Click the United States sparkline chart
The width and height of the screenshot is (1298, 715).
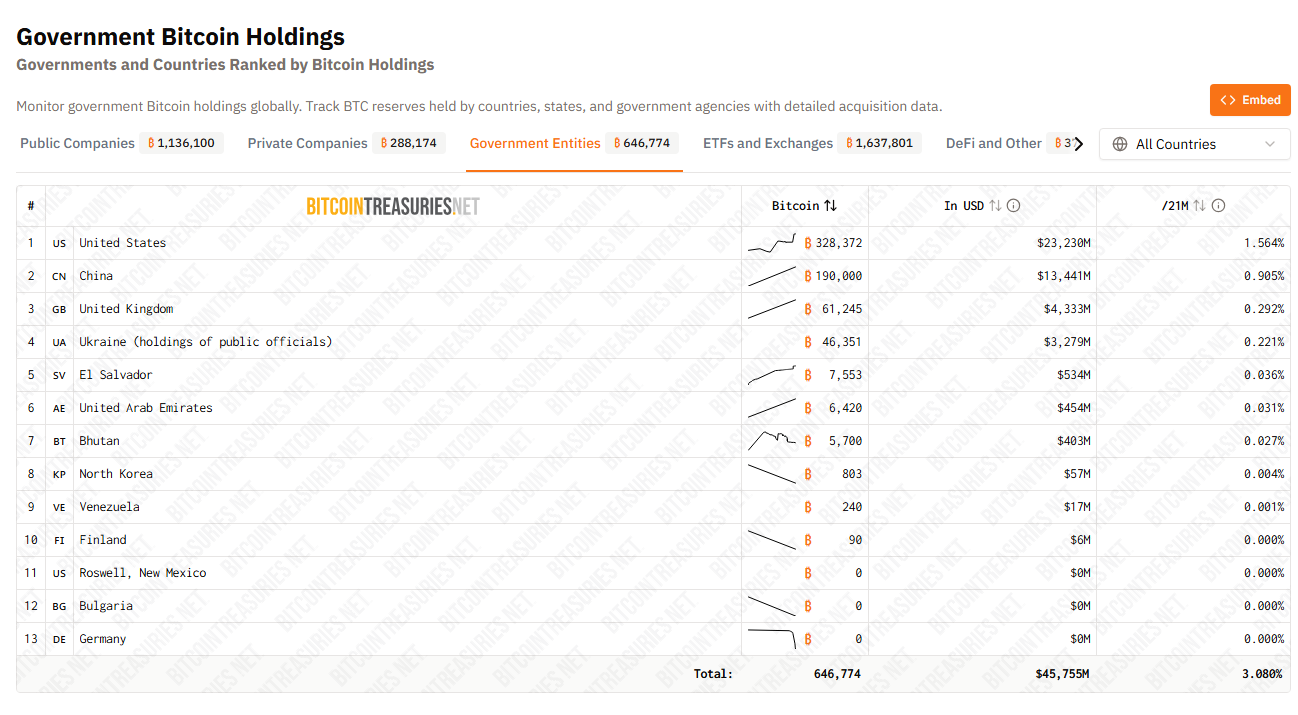tap(772, 243)
